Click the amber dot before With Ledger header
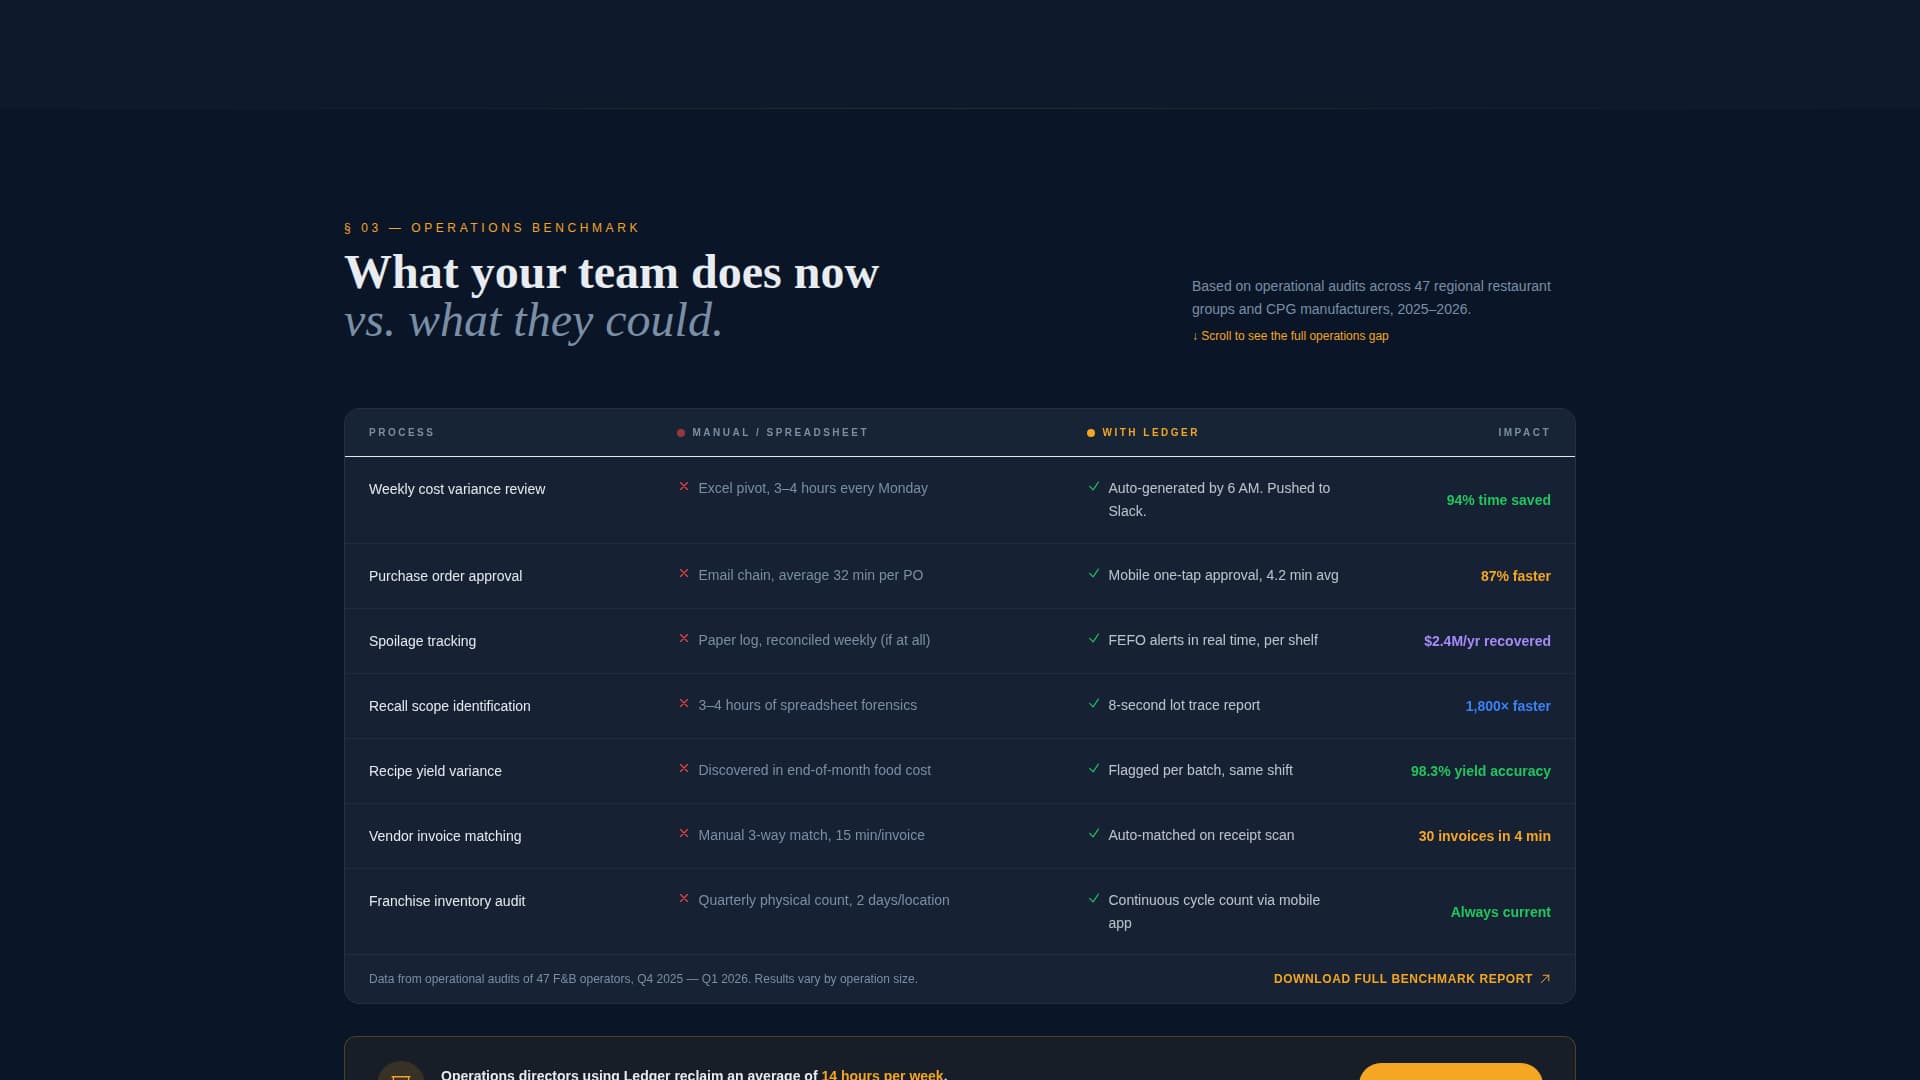The width and height of the screenshot is (1920, 1080). coord(1091,433)
